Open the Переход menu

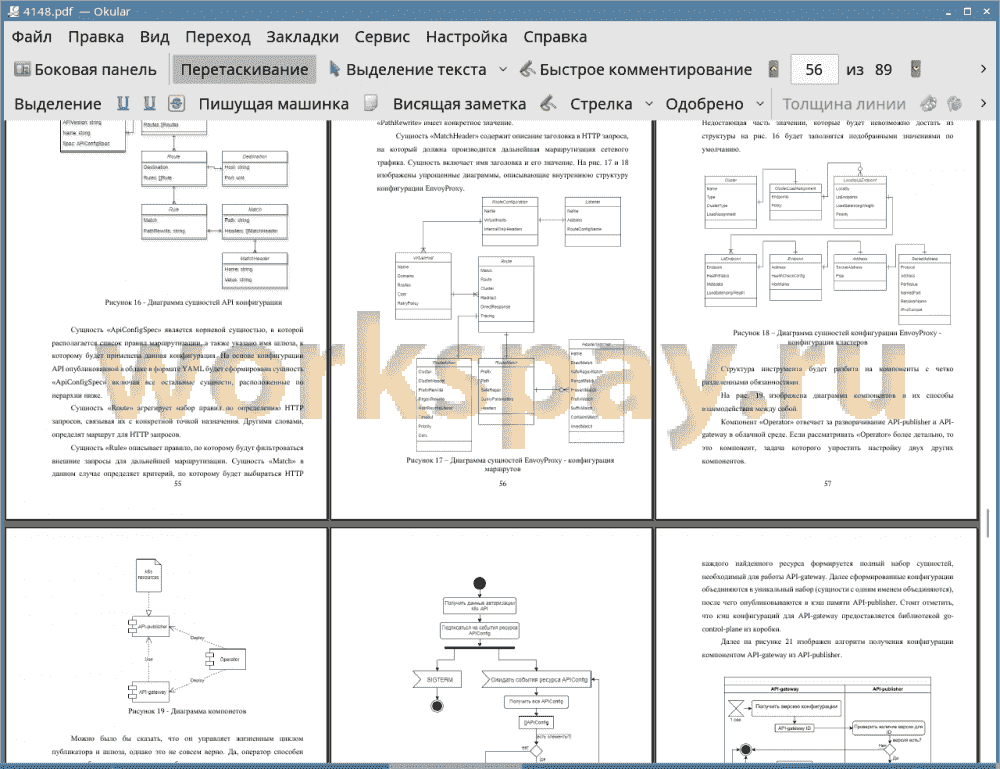point(217,37)
